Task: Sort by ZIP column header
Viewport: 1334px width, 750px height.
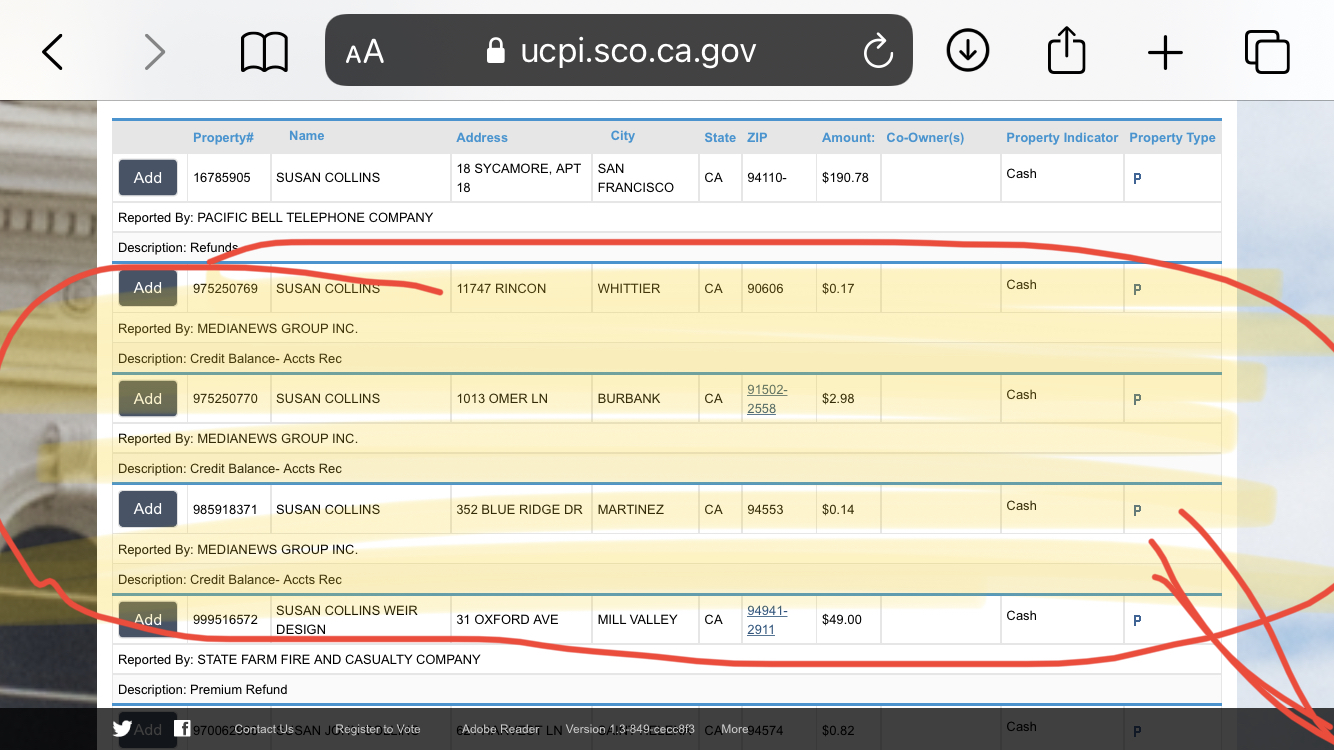Action: click(757, 137)
